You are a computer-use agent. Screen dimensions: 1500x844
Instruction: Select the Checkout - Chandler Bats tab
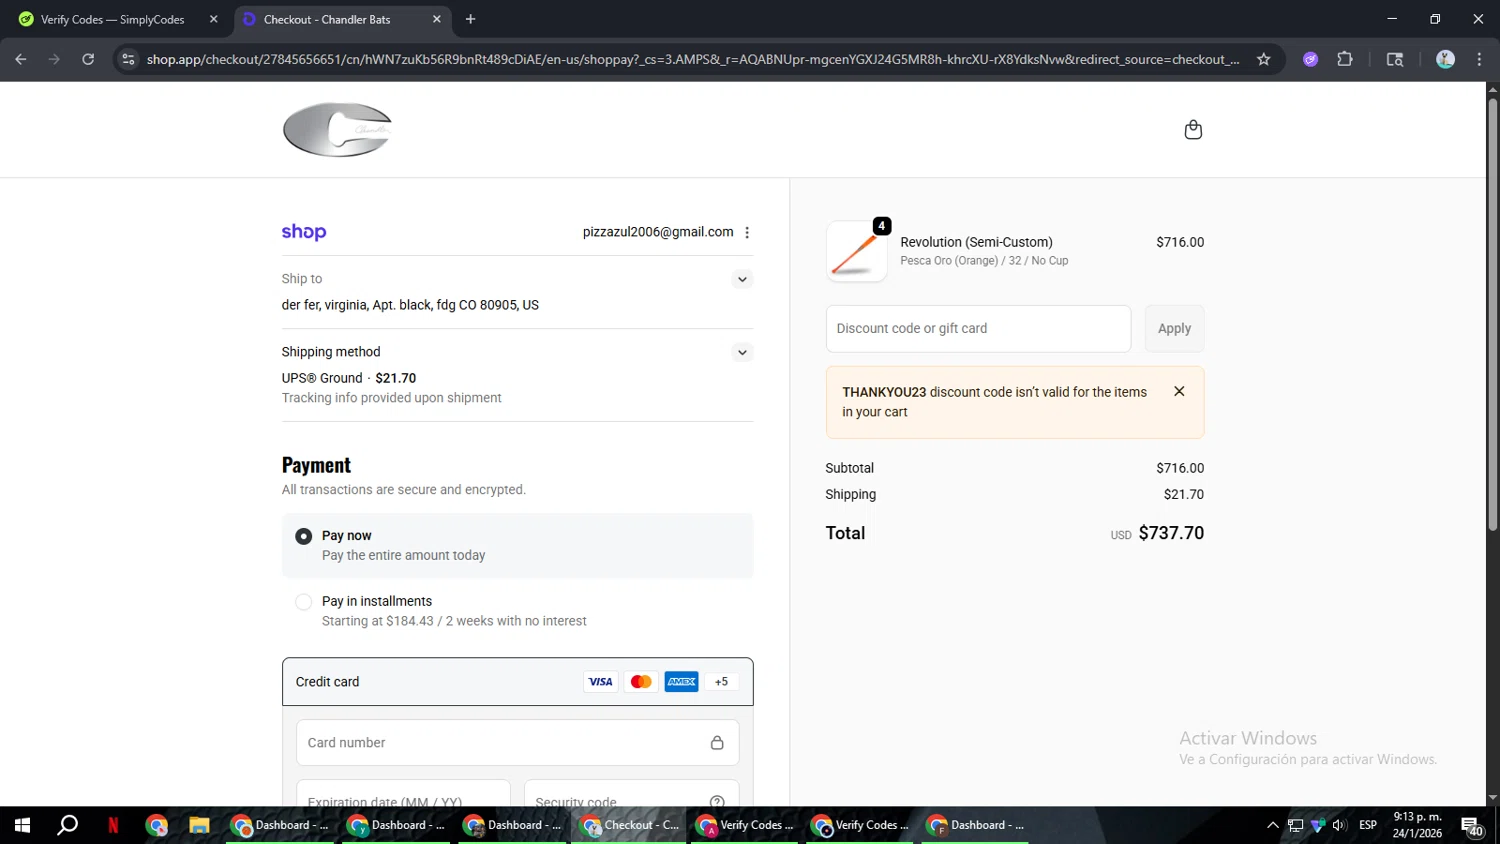(x=340, y=19)
